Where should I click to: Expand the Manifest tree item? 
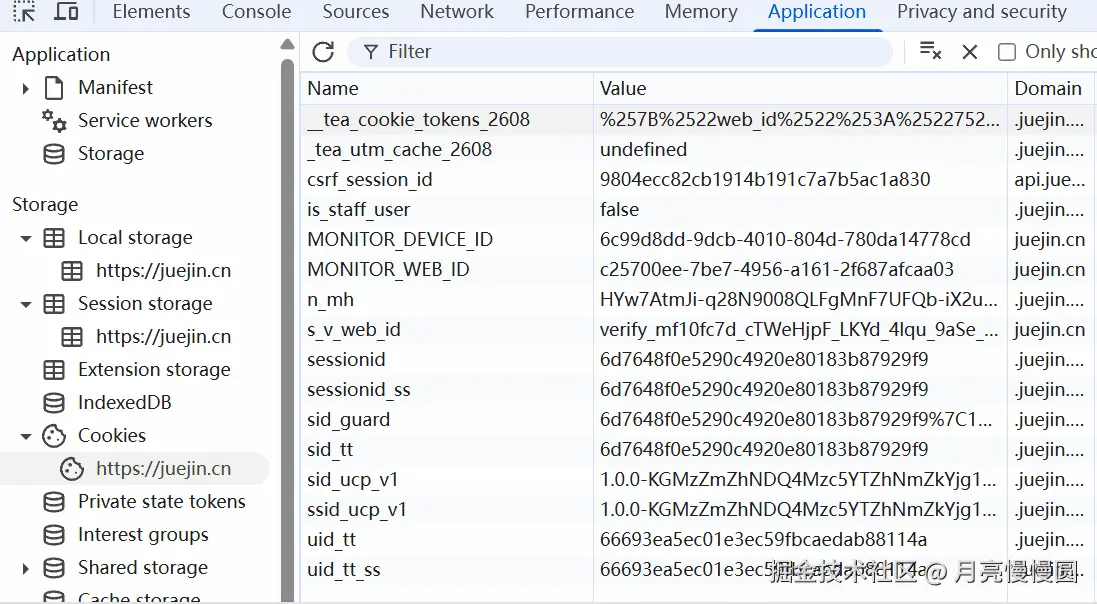click(26, 89)
